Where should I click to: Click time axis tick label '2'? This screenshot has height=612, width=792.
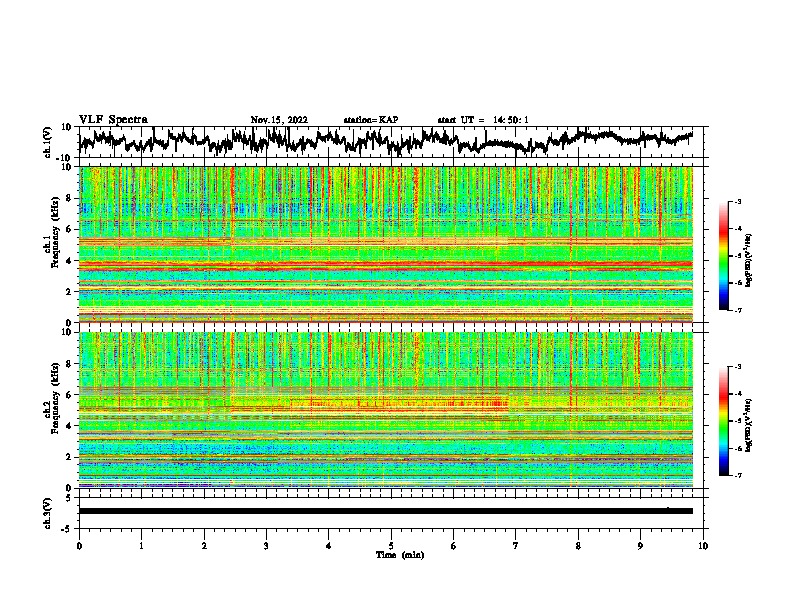click(204, 546)
